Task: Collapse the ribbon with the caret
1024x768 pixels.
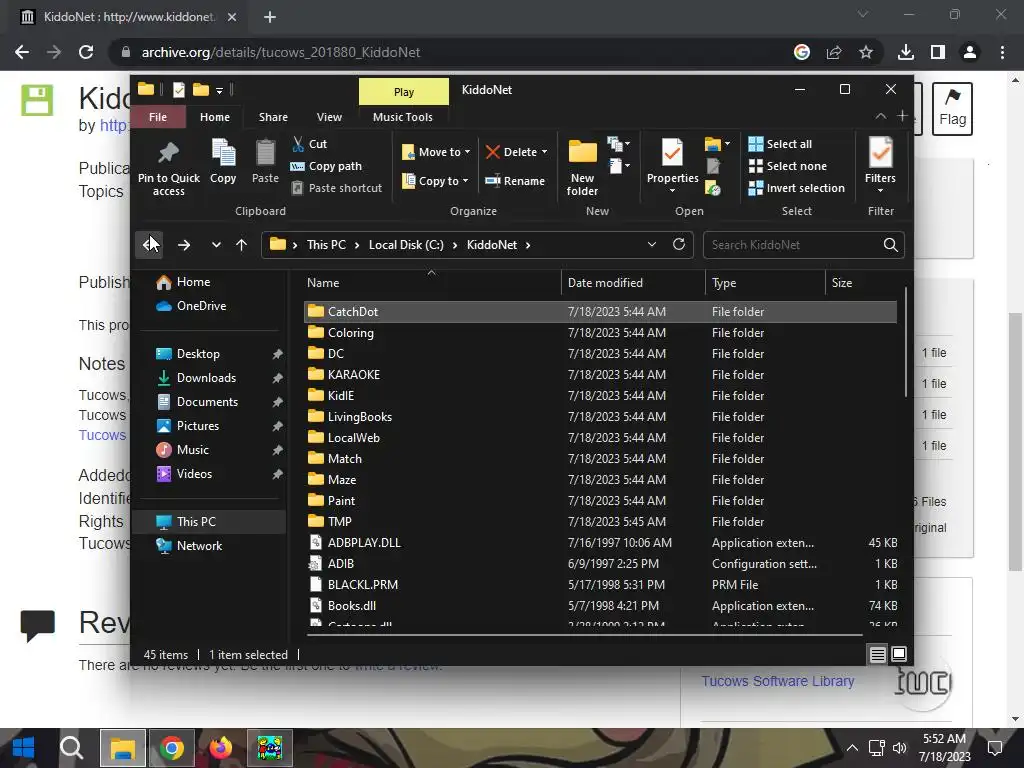Action: coord(880,116)
